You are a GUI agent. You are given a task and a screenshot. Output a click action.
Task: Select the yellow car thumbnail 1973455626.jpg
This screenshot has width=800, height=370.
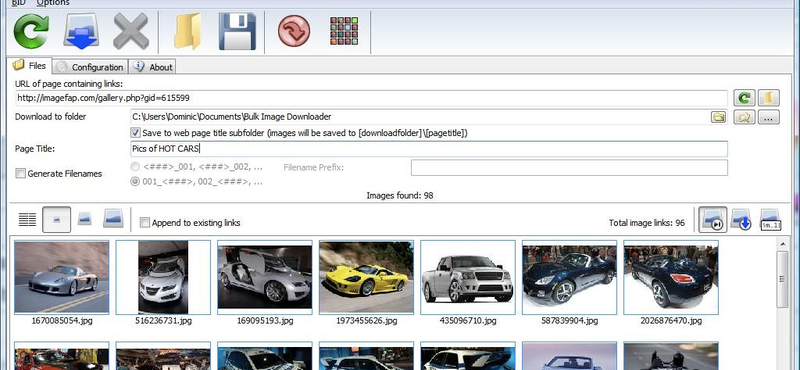(366, 277)
